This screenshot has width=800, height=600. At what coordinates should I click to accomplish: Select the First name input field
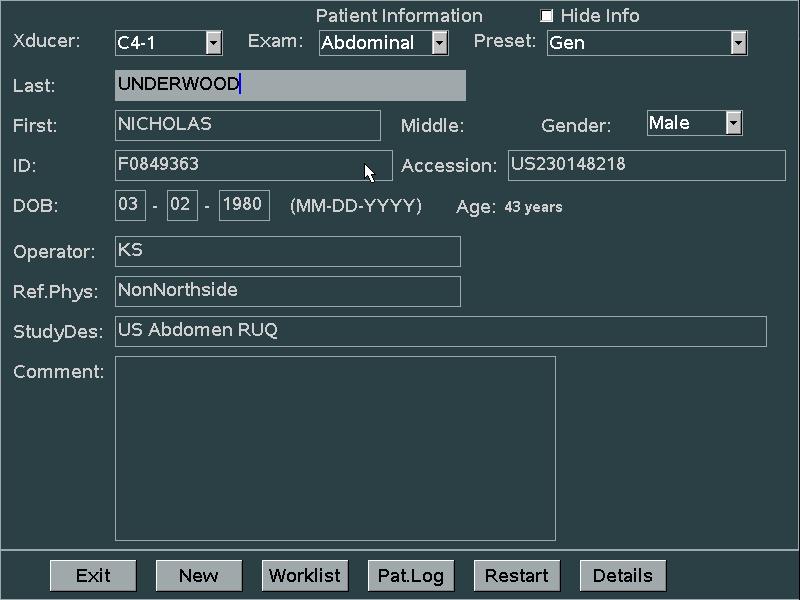(248, 125)
